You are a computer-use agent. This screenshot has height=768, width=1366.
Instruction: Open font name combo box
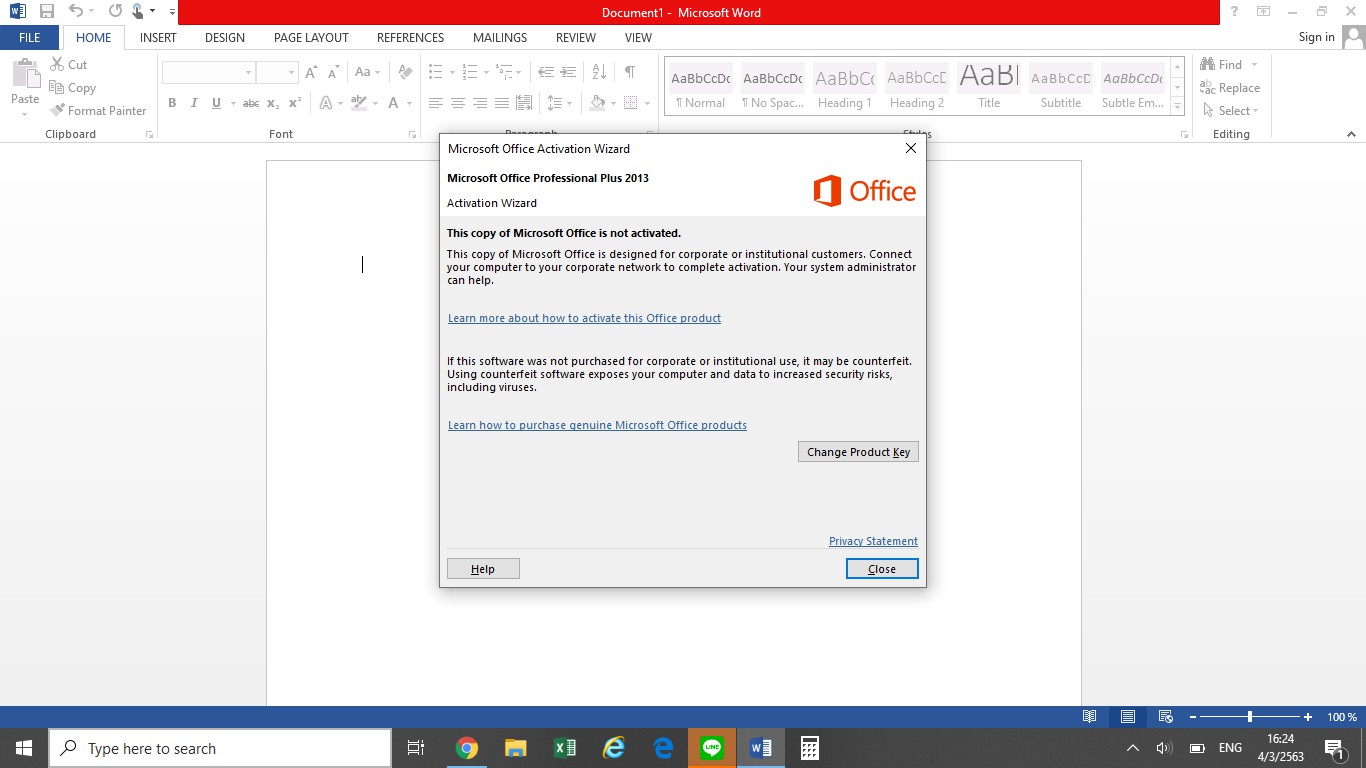(208, 72)
